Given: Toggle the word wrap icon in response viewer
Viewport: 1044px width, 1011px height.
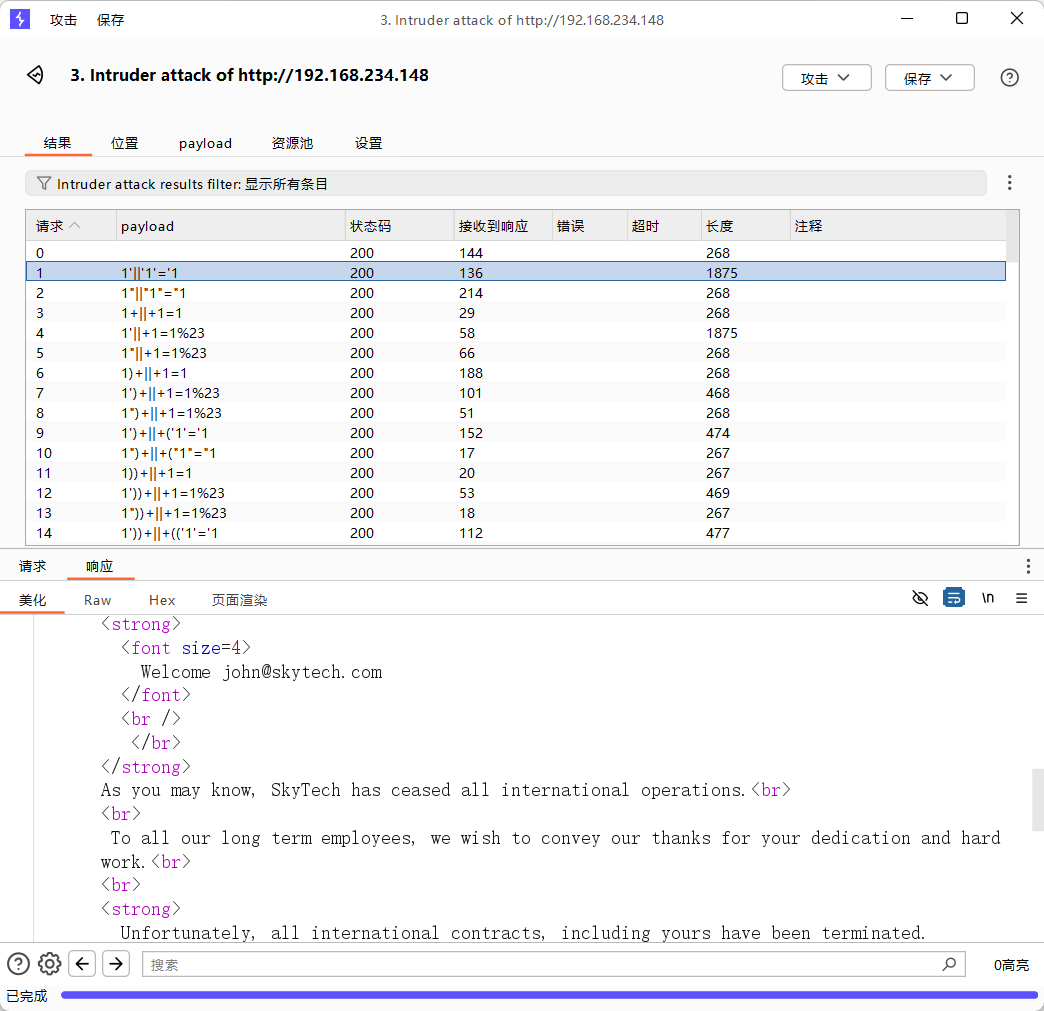Looking at the screenshot, I should pos(953,597).
